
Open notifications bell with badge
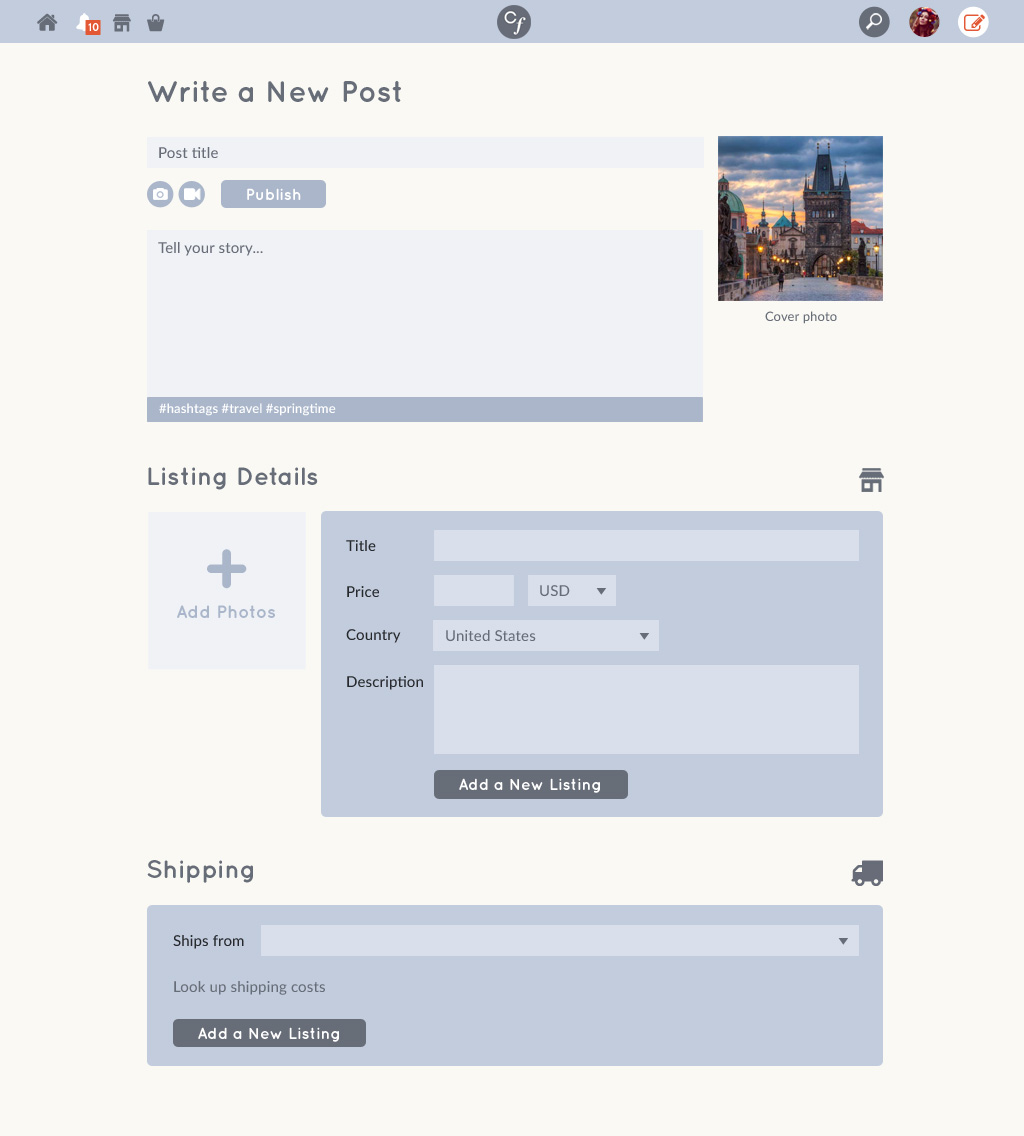pos(87,23)
